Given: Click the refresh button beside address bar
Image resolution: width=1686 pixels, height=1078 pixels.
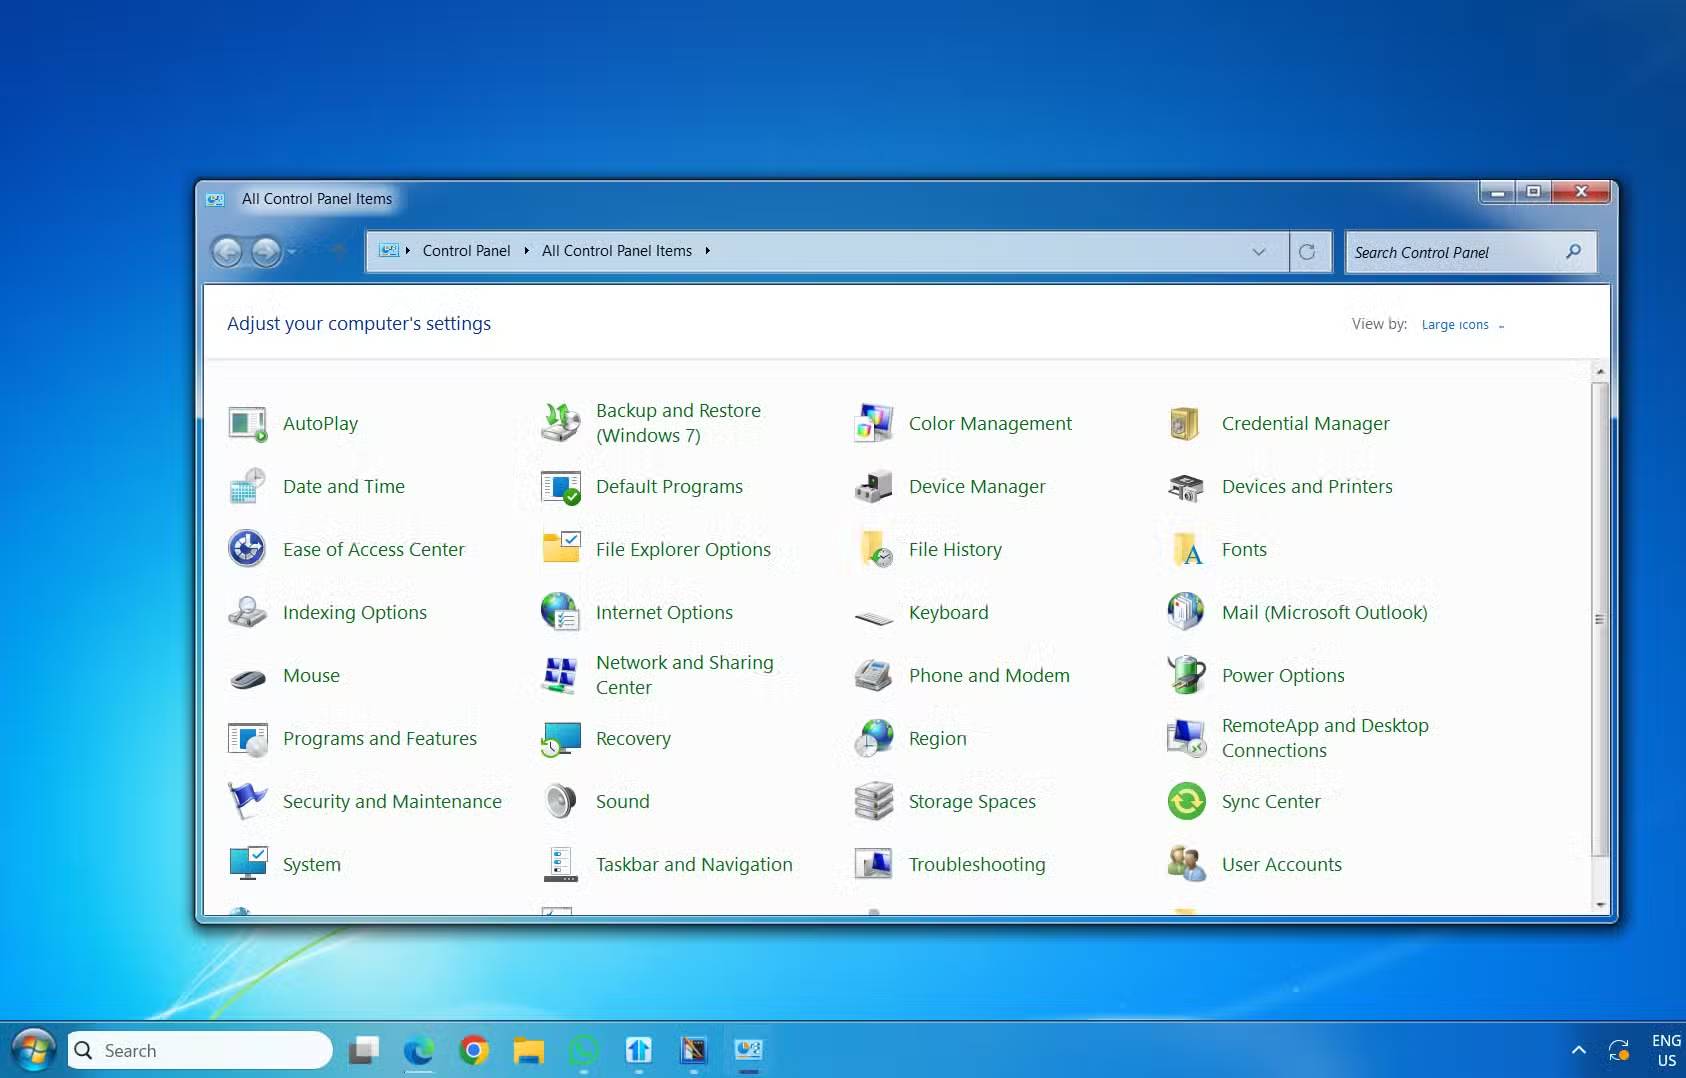Looking at the screenshot, I should (1307, 252).
